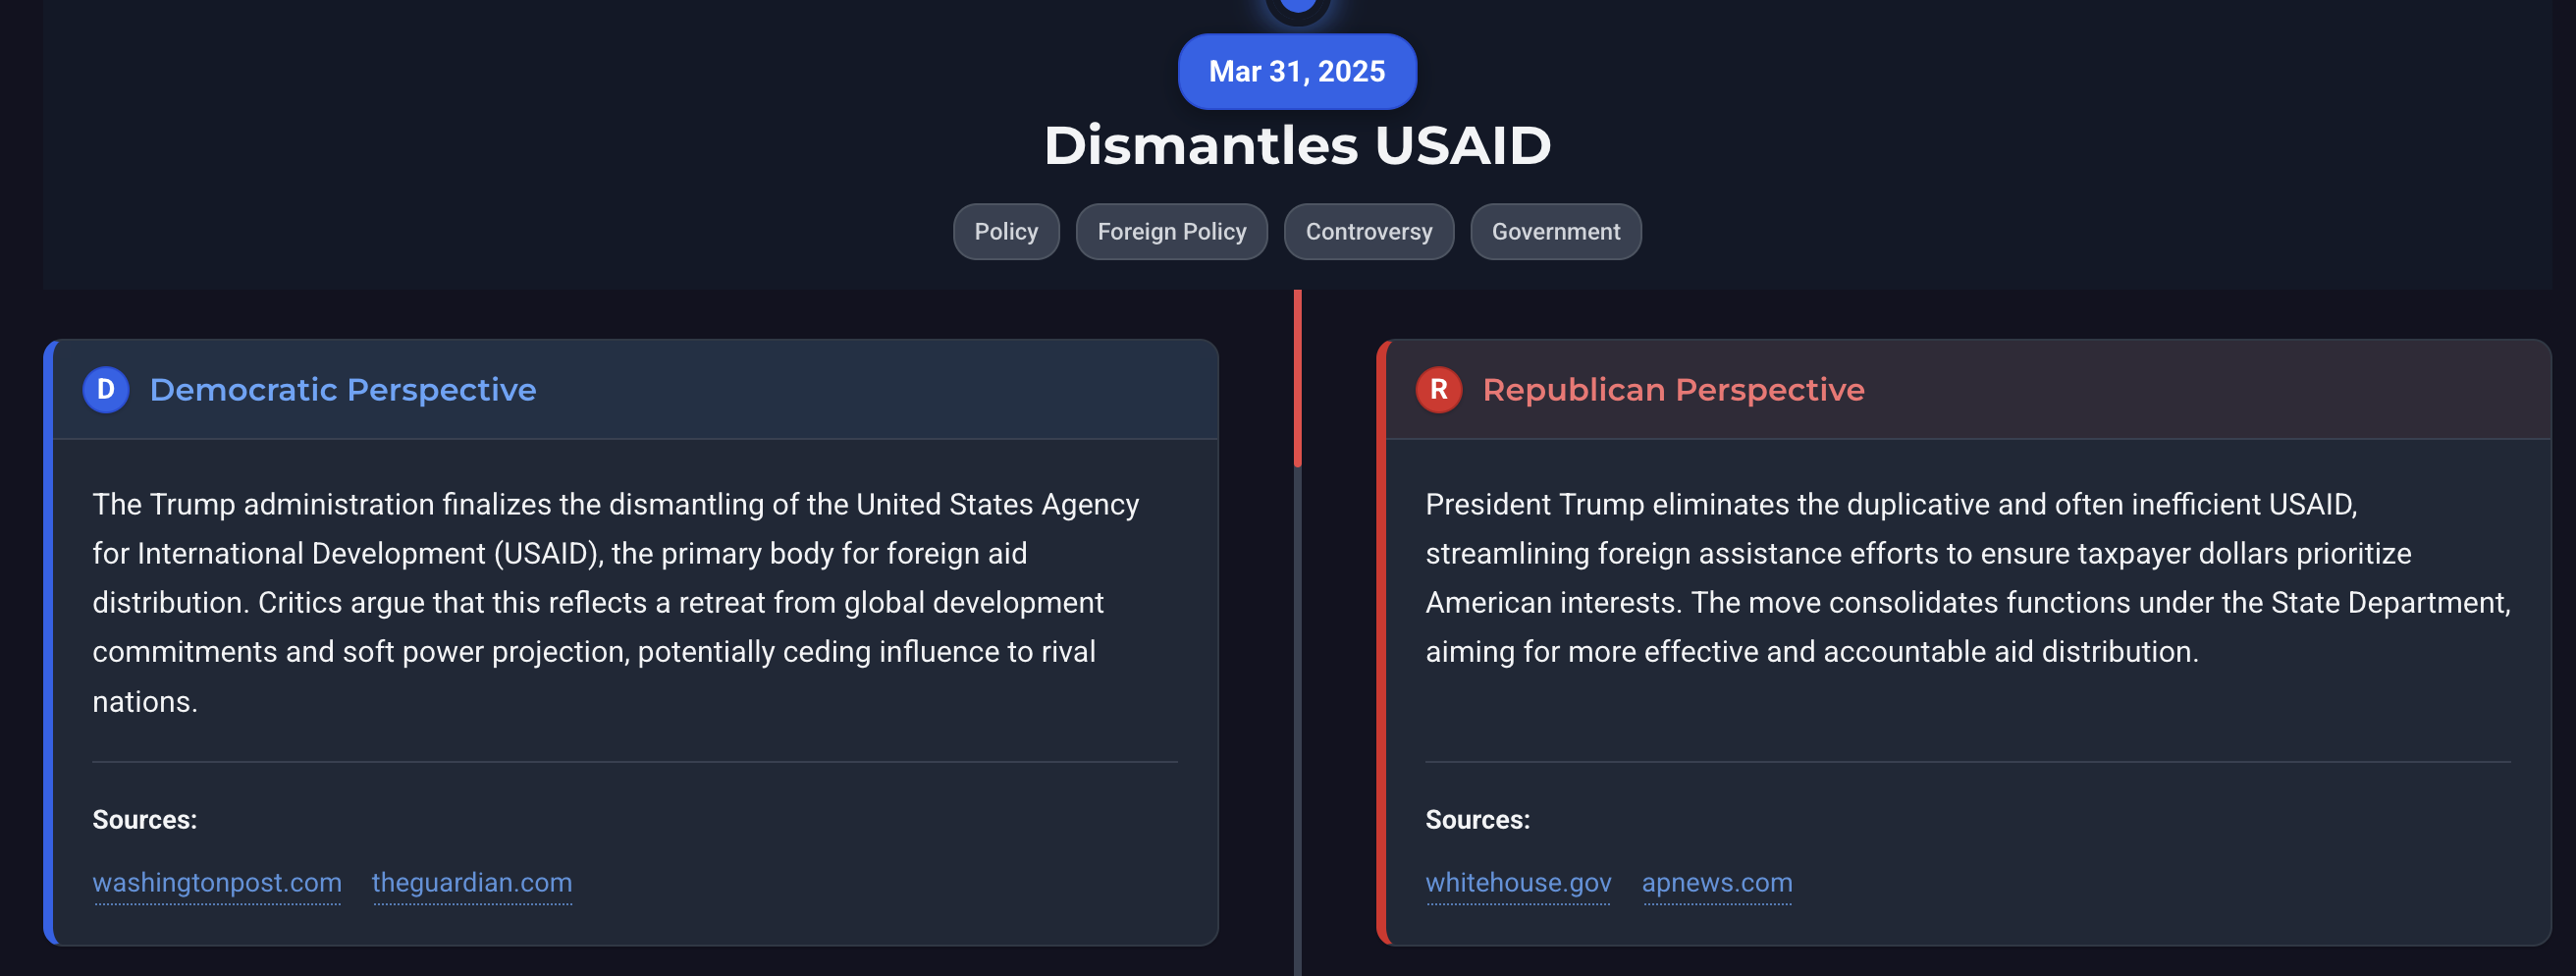This screenshot has height=976, width=2576.
Task: Click the Republican Perspective heading
Action: click(1673, 390)
